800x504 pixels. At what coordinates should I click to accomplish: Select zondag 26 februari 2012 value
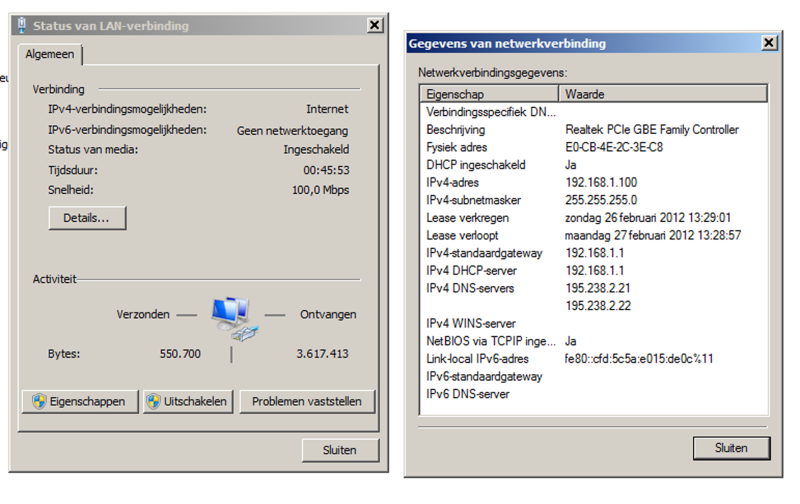[x=648, y=218]
